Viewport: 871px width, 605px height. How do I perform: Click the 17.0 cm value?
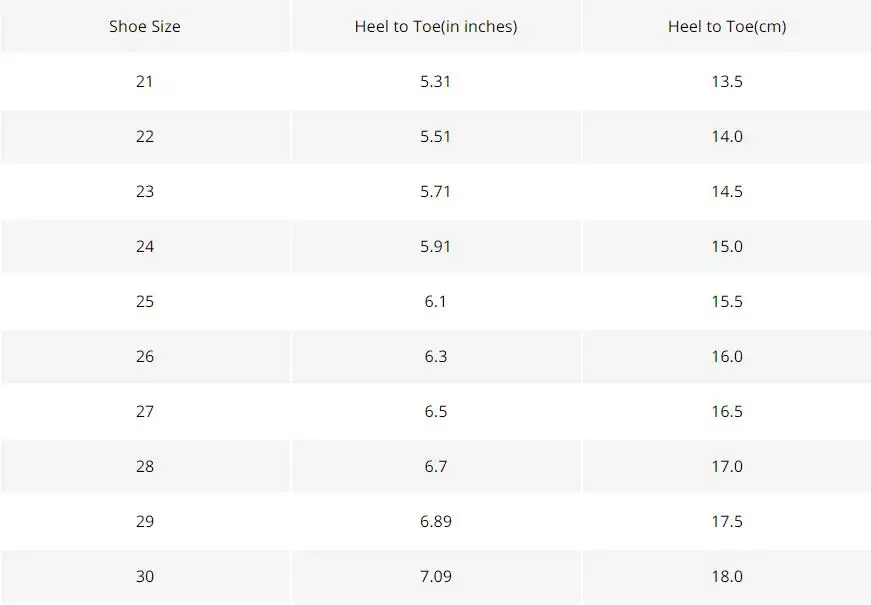click(x=727, y=467)
